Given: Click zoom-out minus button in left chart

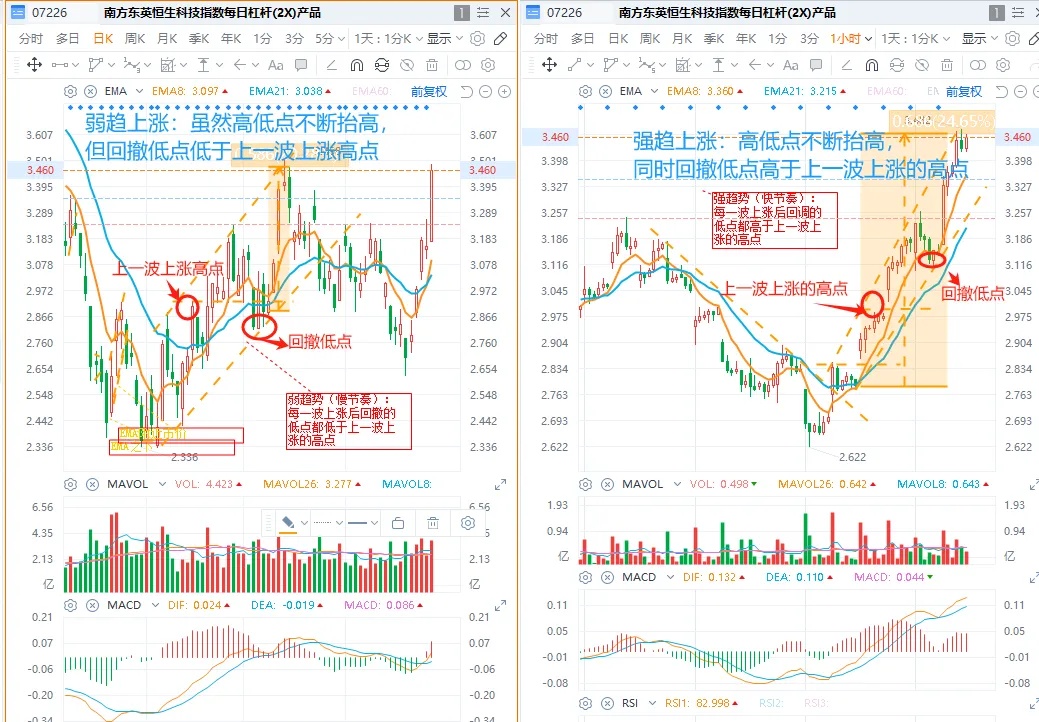Looking at the screenshot, I should (x=486, y=91).
